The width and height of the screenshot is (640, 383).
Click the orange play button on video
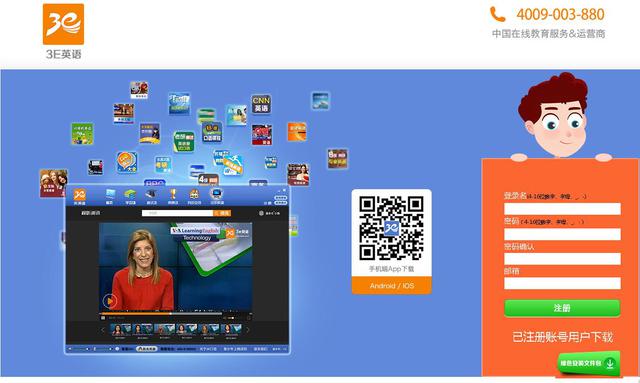109,301
